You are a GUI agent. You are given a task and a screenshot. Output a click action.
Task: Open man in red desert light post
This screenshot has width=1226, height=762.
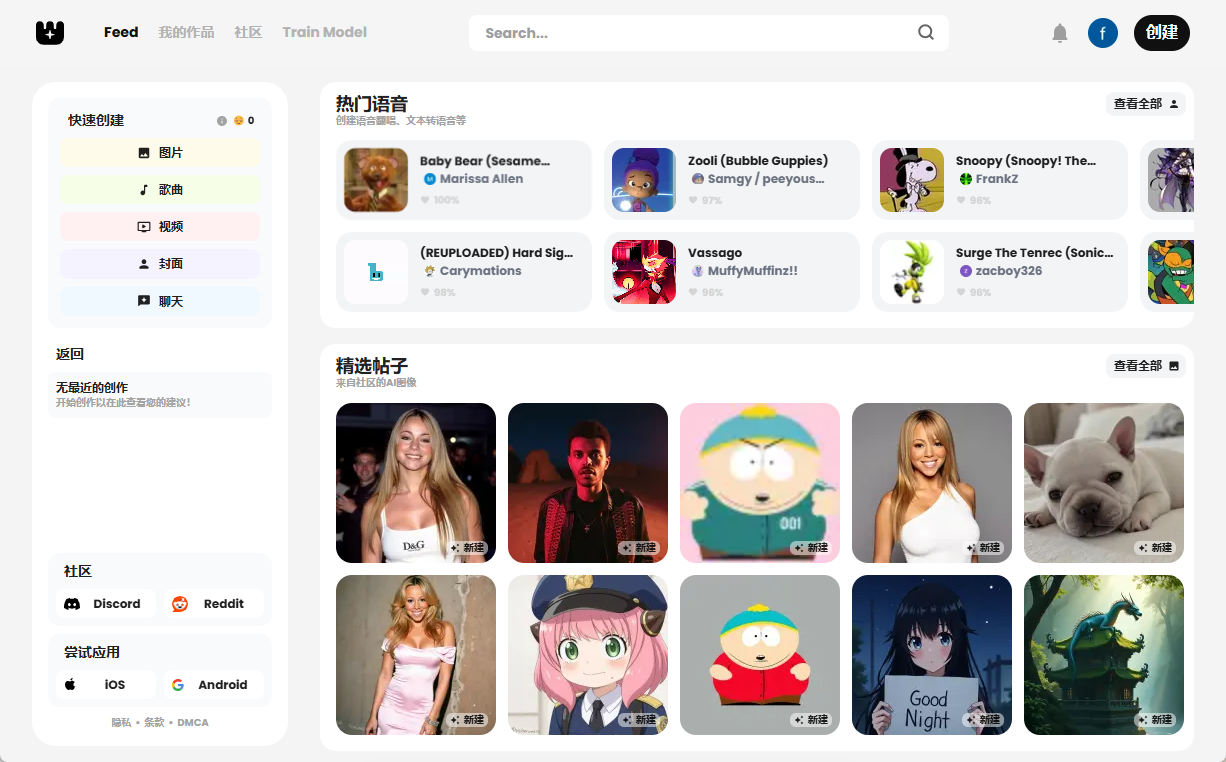tap(588, 483)
